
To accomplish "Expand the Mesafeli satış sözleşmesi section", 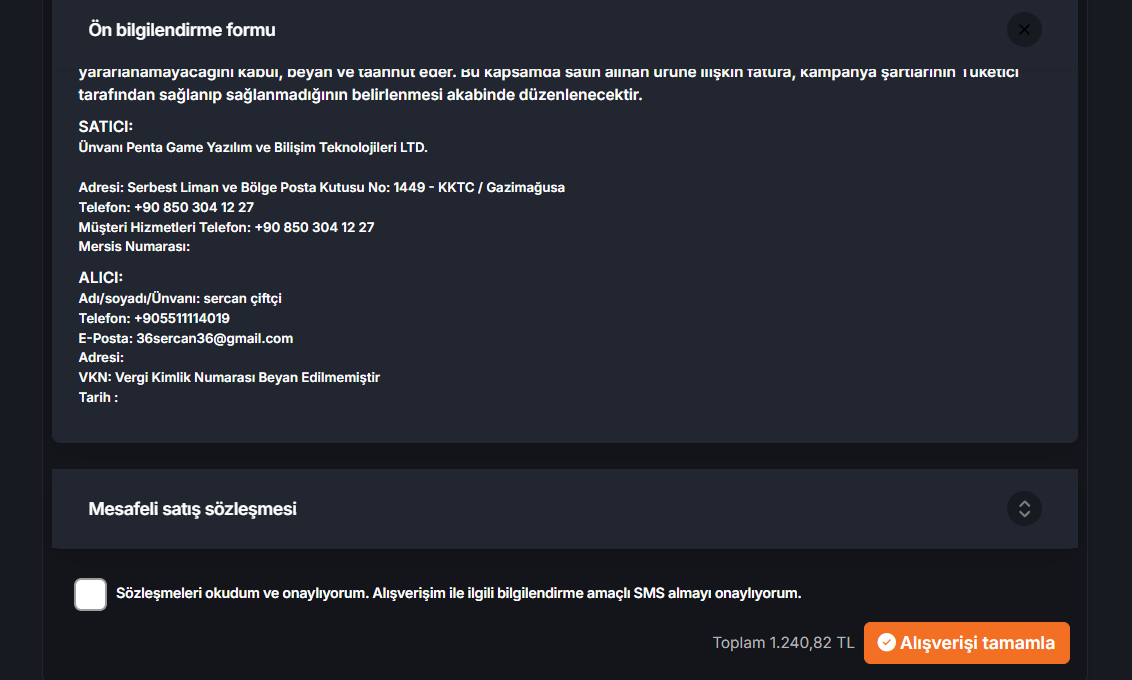I will [1024, 509].
